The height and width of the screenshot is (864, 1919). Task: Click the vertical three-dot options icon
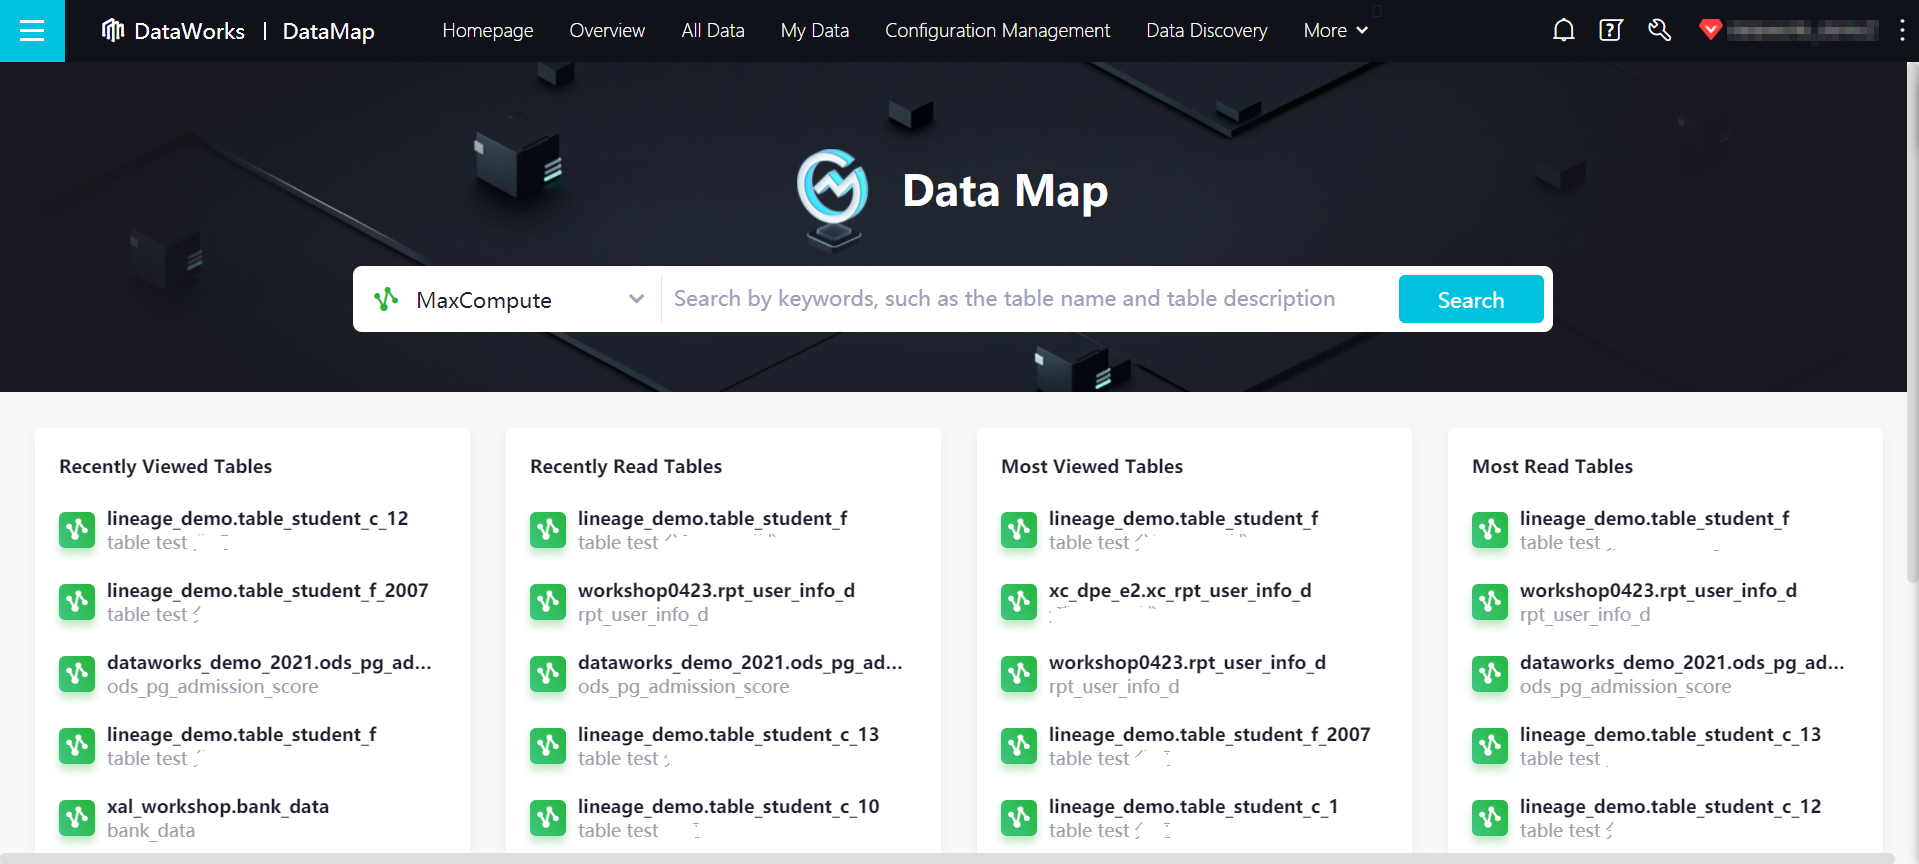pos(1901,31)
